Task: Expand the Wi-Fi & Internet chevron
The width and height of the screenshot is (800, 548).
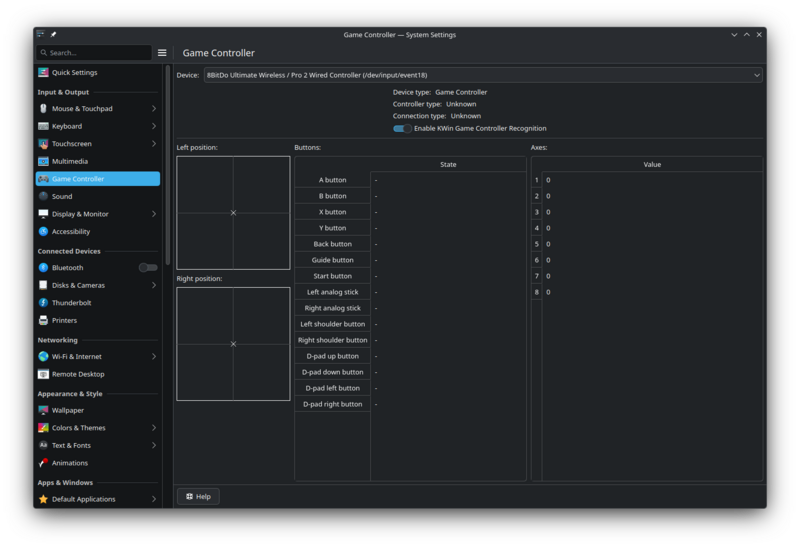Action: point(153,357)
